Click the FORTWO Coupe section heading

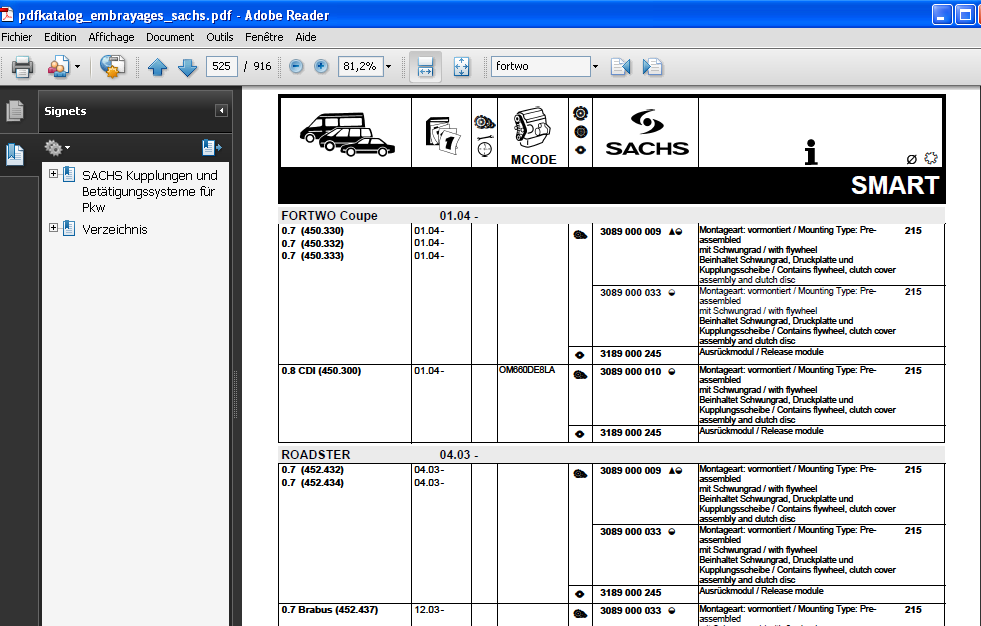329,216
